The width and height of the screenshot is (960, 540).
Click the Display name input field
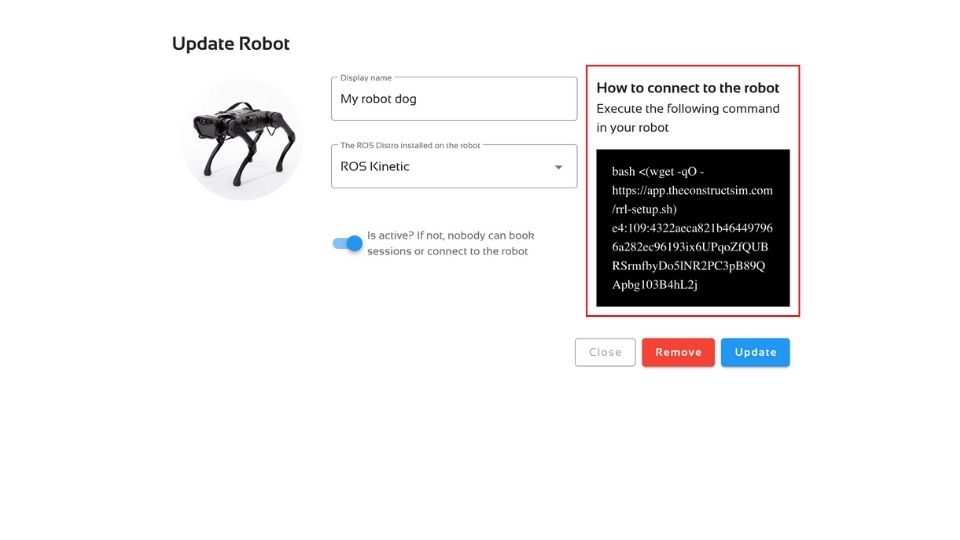pos(454,99)
